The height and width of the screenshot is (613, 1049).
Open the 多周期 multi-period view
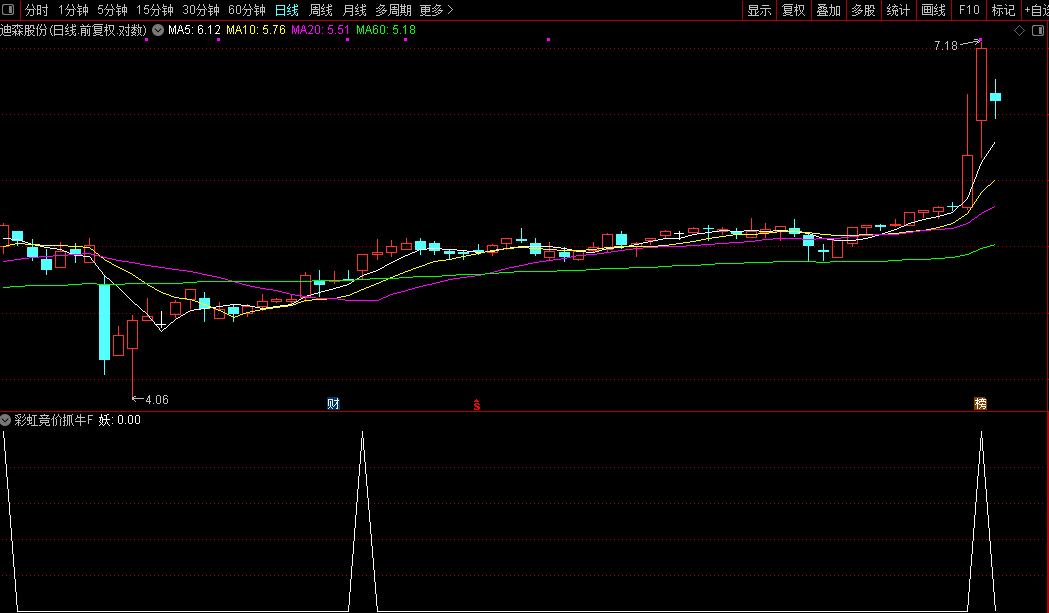[393, 10]
